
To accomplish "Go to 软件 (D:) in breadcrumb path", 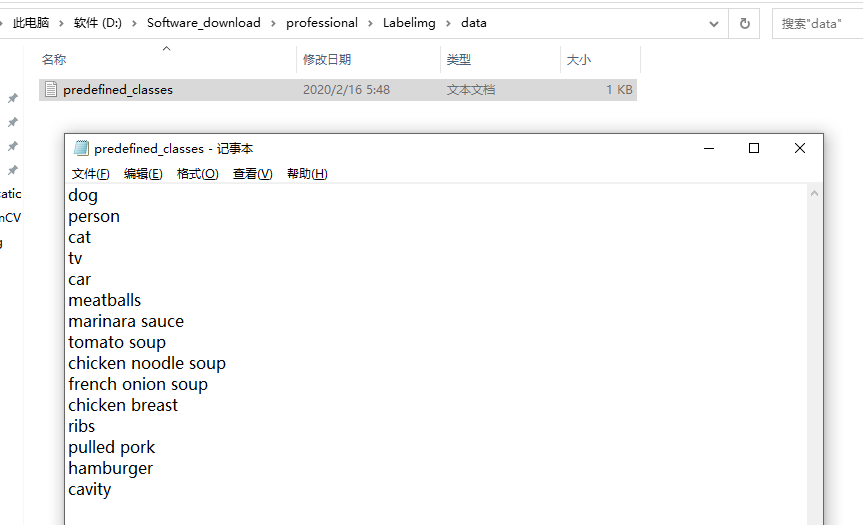I will 98,23.
